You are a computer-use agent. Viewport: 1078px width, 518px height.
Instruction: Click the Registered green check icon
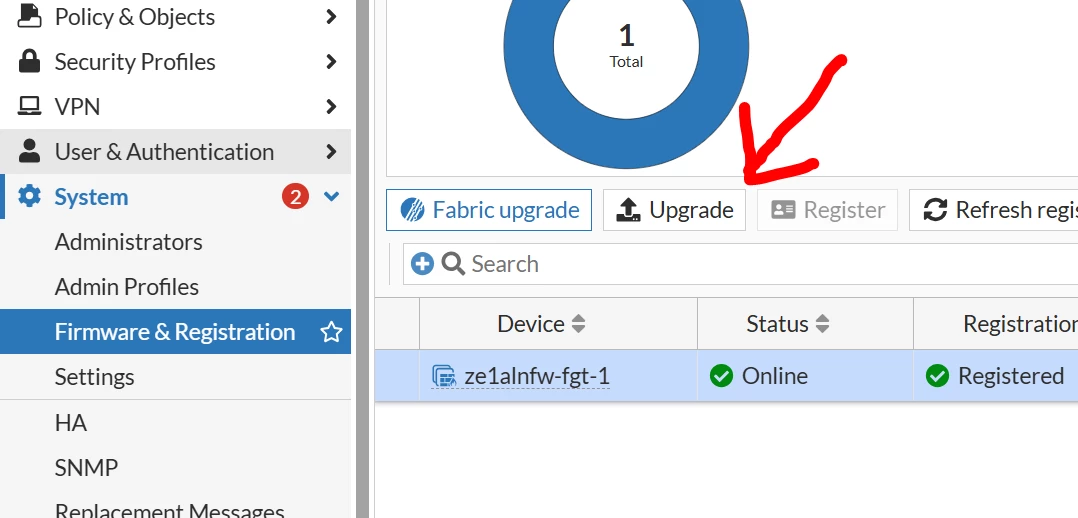[937, 376]
